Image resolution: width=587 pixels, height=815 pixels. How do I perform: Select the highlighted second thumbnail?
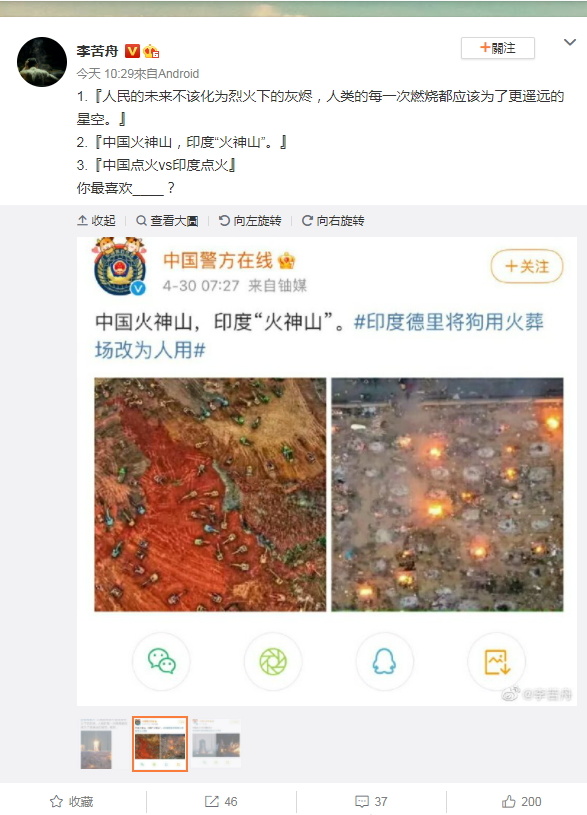pyautogui.click(x=160, y=743)
